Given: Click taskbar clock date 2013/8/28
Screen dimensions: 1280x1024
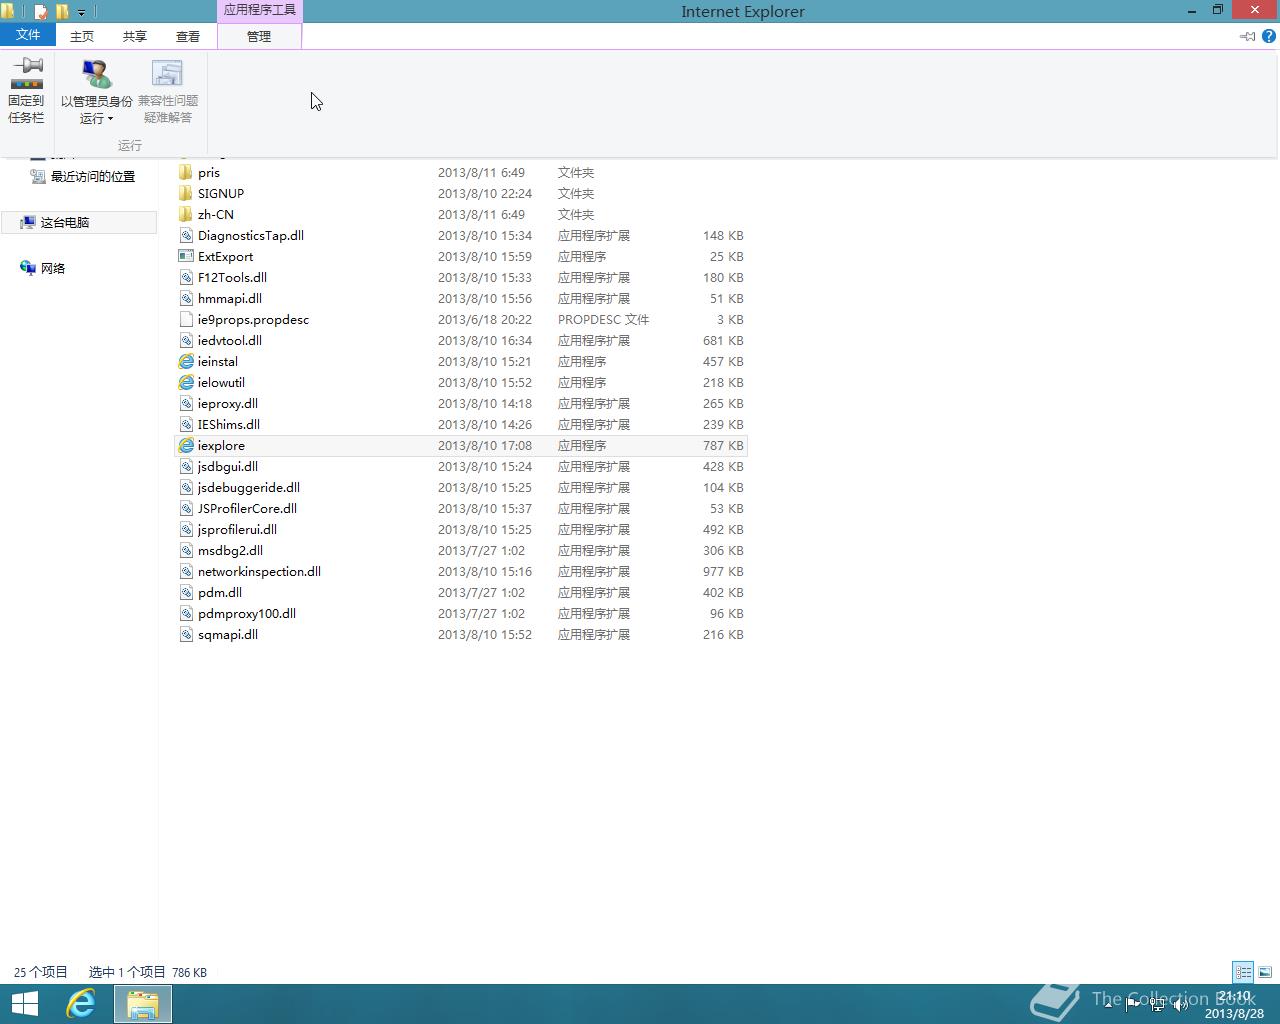Looking at the screenshot, I should [x=1234, y=1013].
